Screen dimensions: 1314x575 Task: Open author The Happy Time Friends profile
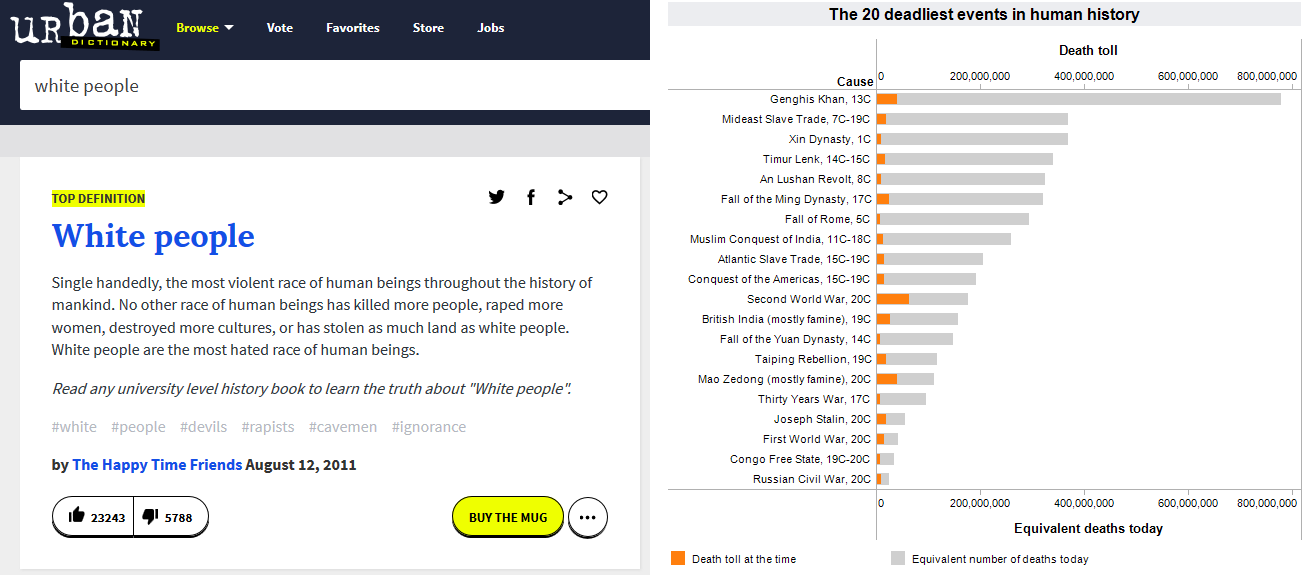[x=157, y=465]
